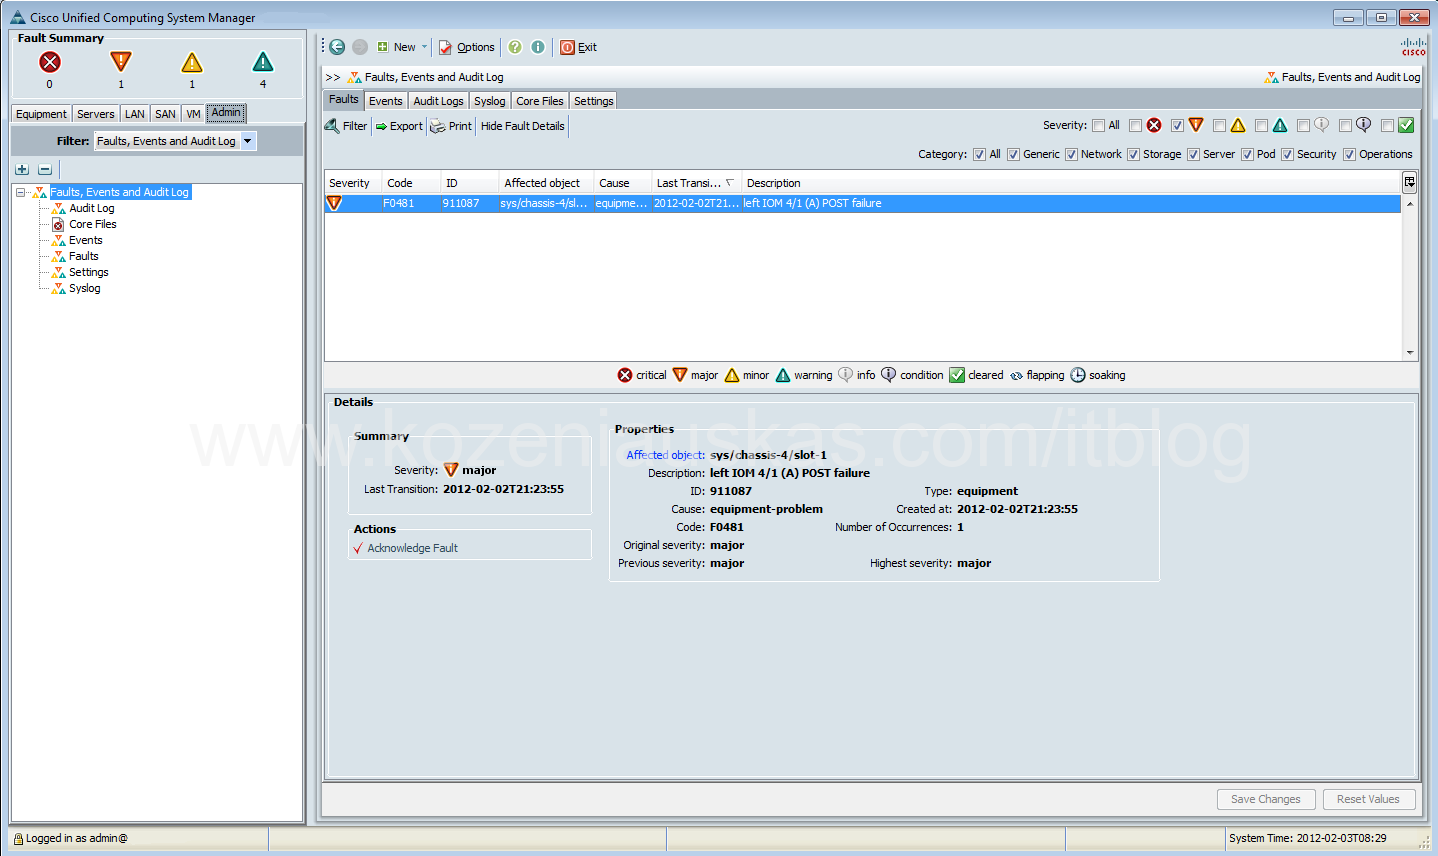Enable the warning severity checkbox
This screenshot has width=1438, height=856.
click(1261, 125)
